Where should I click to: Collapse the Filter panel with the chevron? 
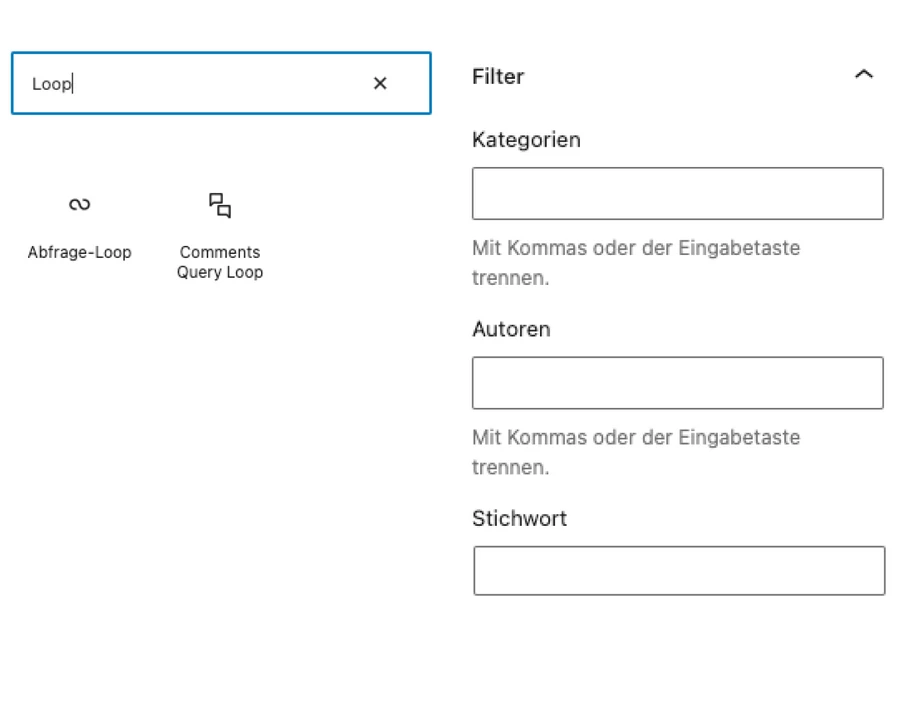[864, 75]
